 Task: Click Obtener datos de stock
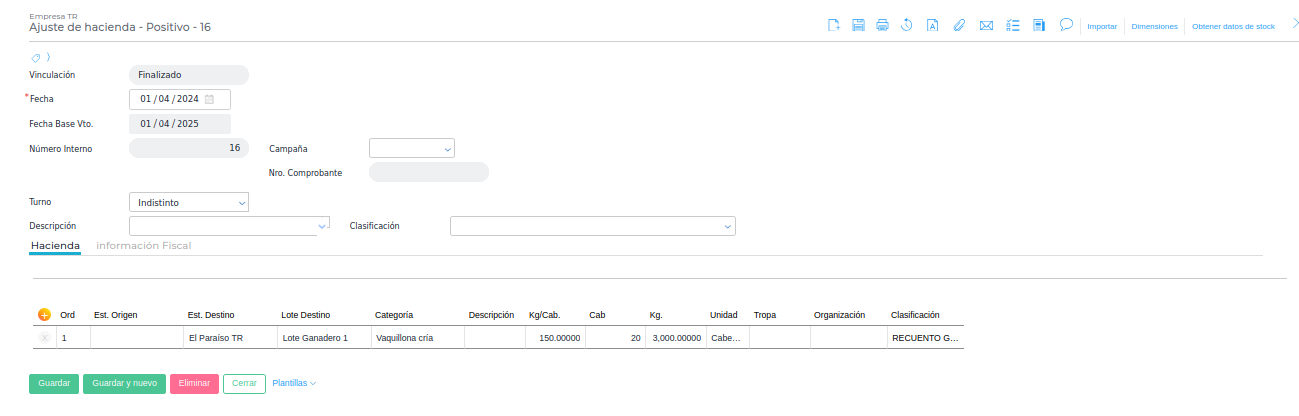tap(1233, 27)
